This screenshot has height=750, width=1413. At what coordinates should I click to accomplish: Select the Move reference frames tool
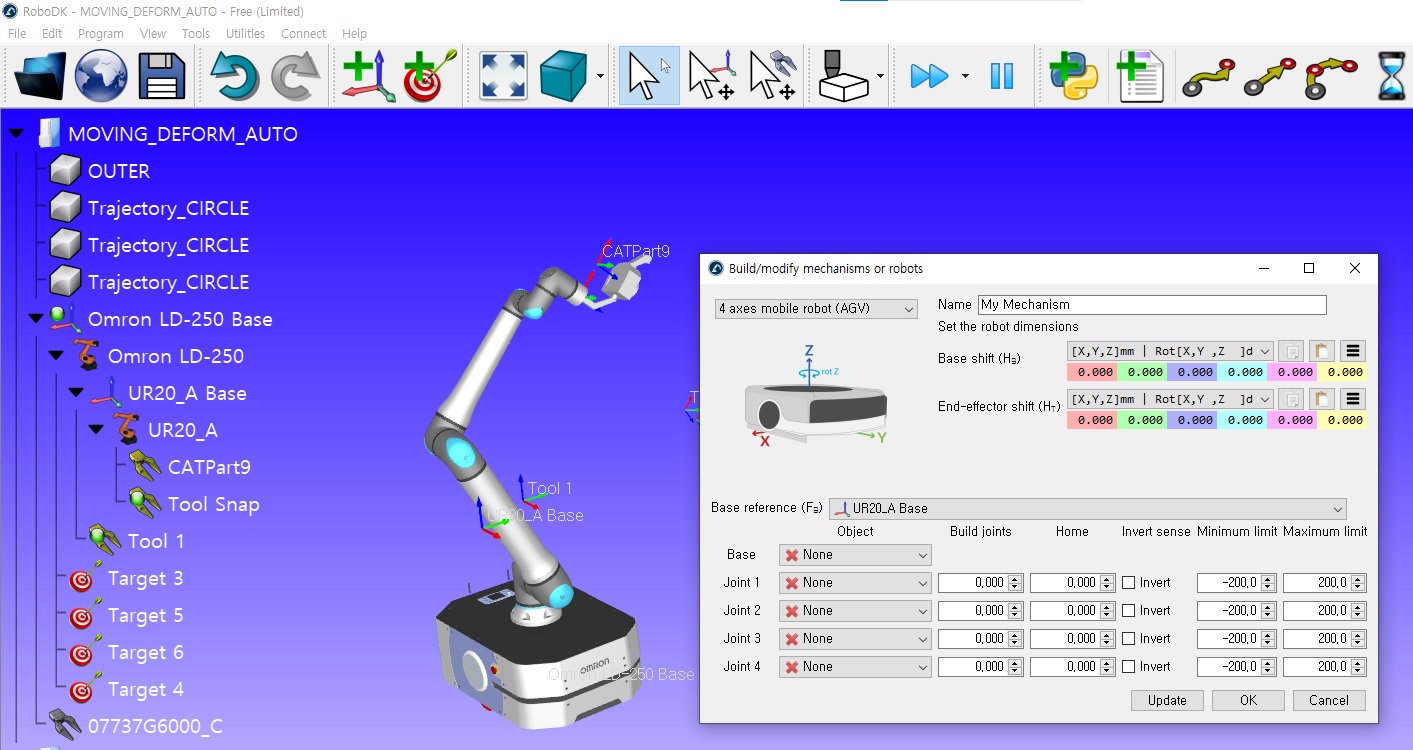(x=712, y=75)
